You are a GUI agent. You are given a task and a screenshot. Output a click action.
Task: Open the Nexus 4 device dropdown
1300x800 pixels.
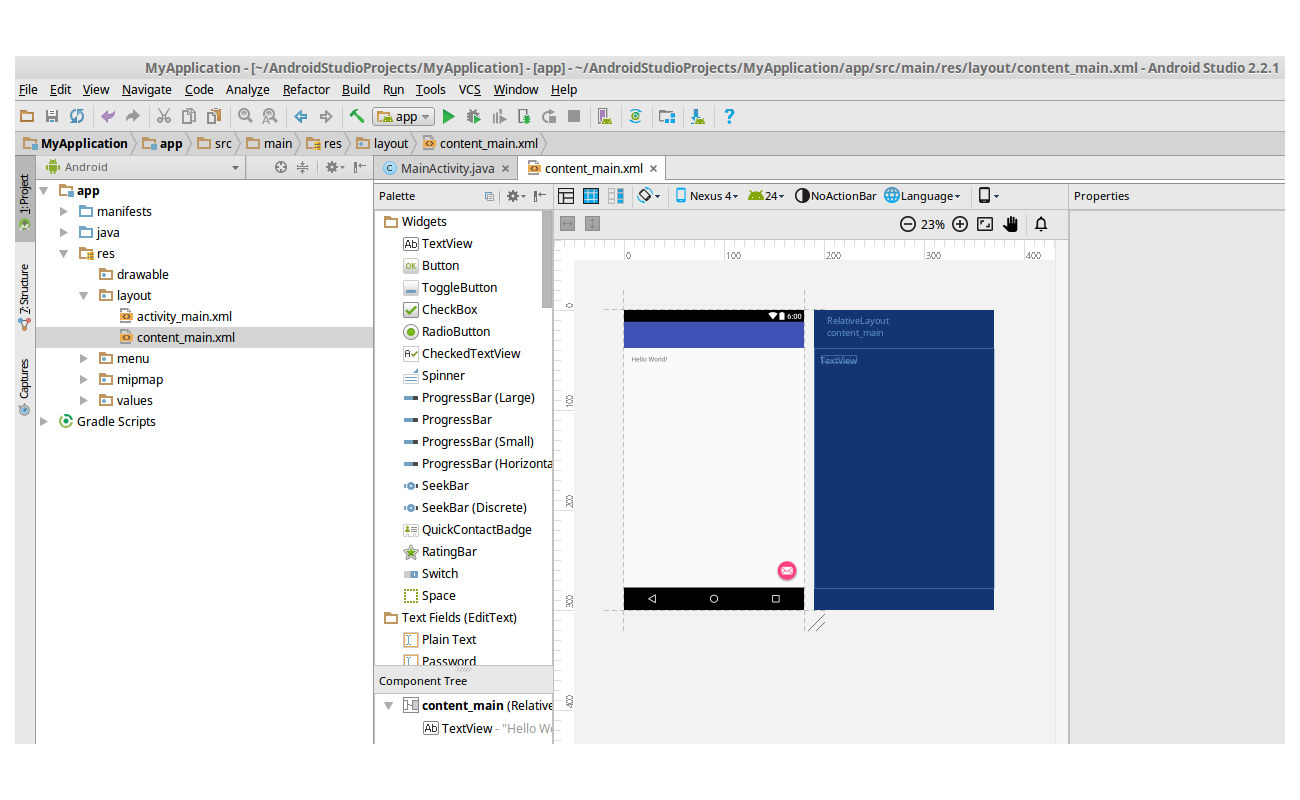tap(707, 196)
